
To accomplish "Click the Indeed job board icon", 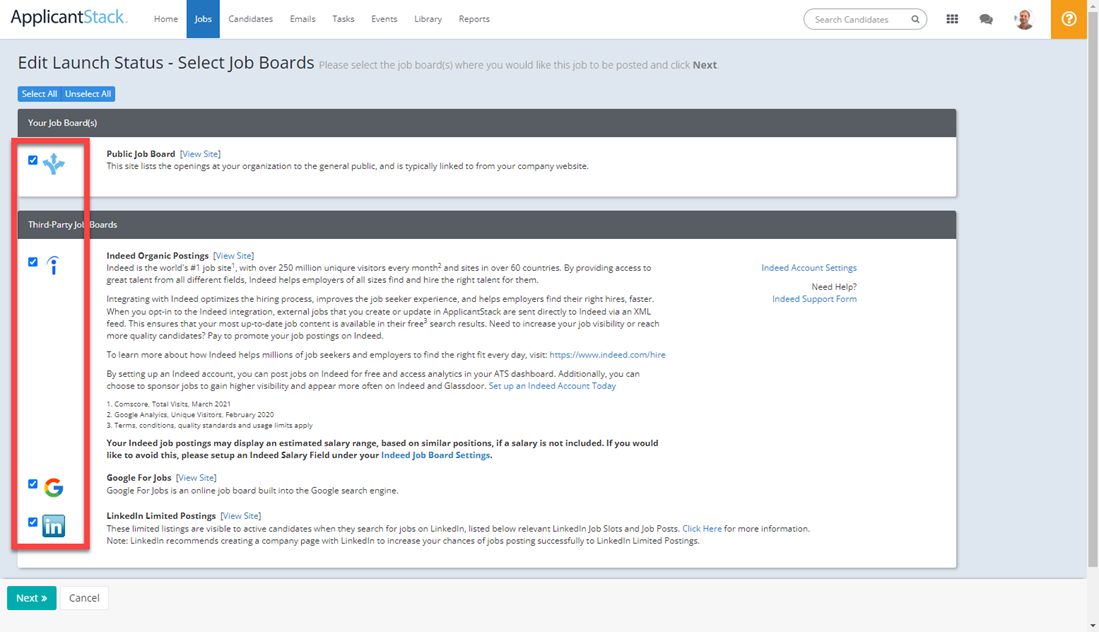I will pyautogui.click(x=53, y=265).
